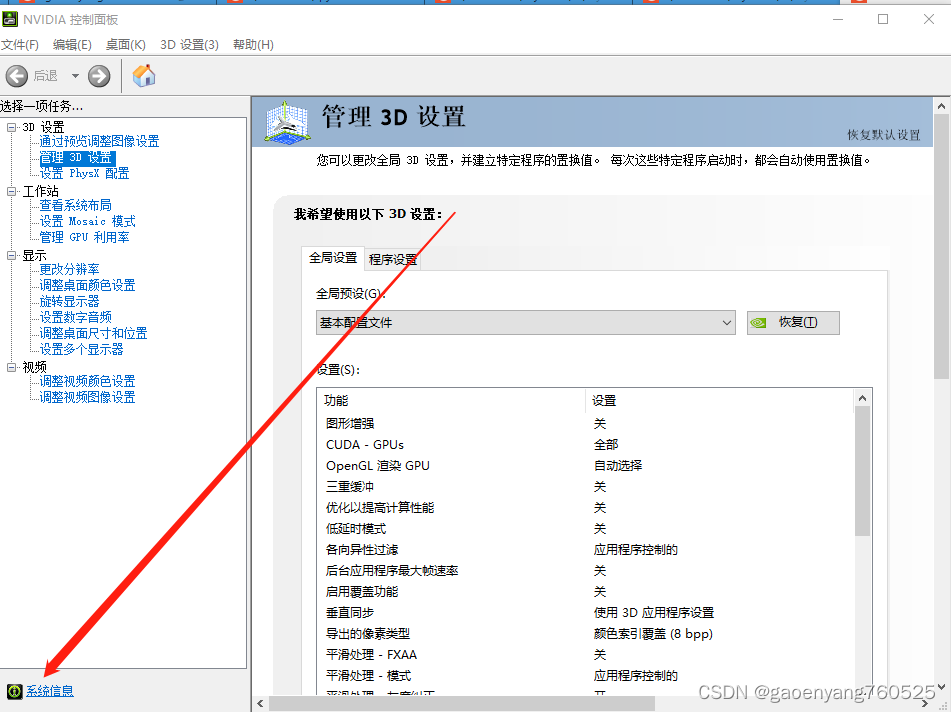Screen dimensions: 951x712
Task: Open 旋转显示器 task
Action: (69, 301)
